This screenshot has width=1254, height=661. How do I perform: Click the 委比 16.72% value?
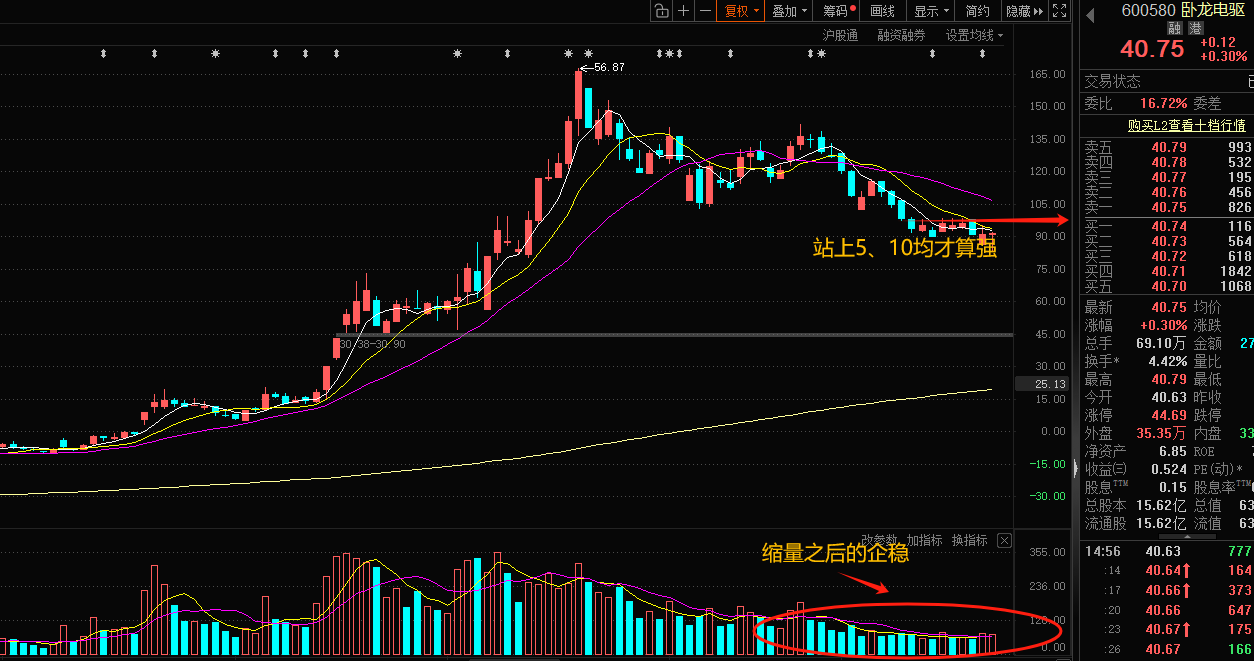point(1164,103)
